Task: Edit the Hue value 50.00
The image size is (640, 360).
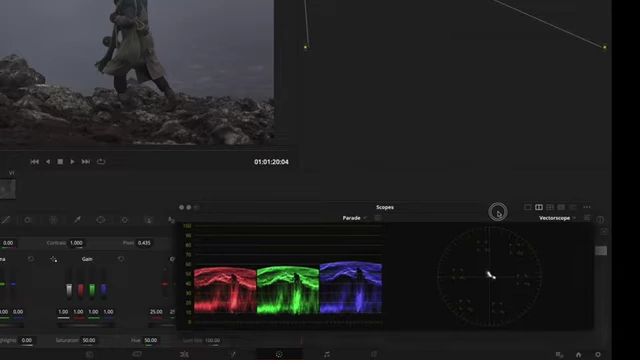Action: click(x=150, y=340)
